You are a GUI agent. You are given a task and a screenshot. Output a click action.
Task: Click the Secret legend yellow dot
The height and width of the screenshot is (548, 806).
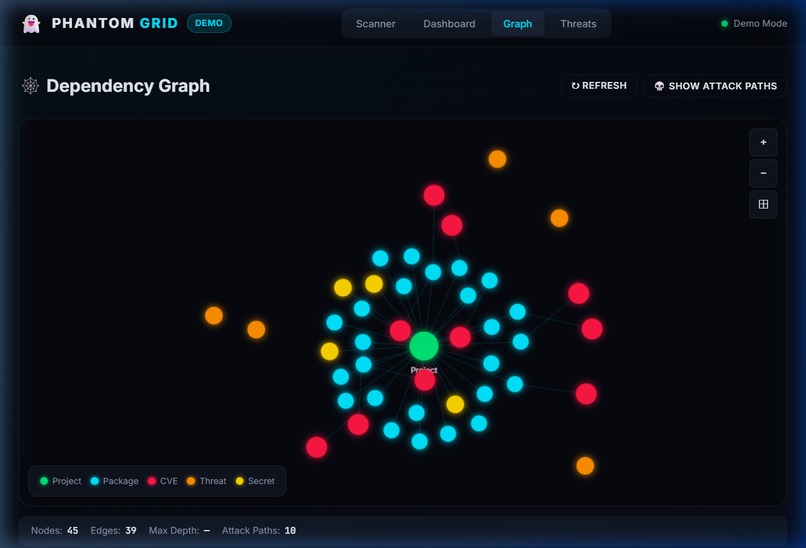click(240, 481)
